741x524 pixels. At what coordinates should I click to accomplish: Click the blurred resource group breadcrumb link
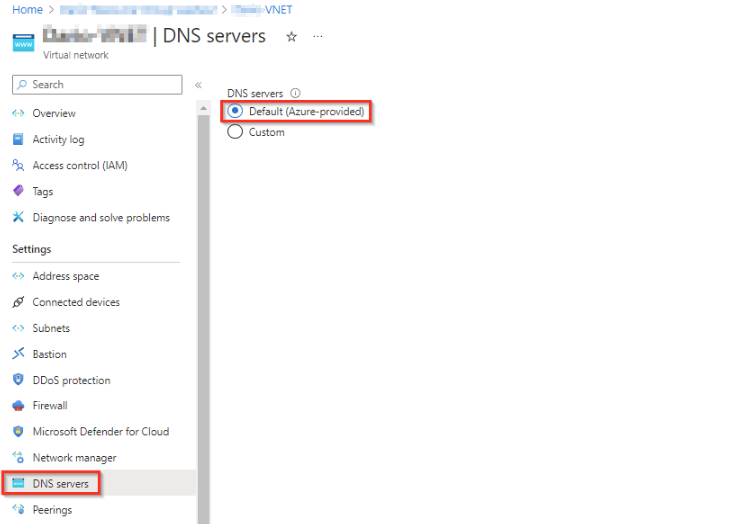coord(138,10)
